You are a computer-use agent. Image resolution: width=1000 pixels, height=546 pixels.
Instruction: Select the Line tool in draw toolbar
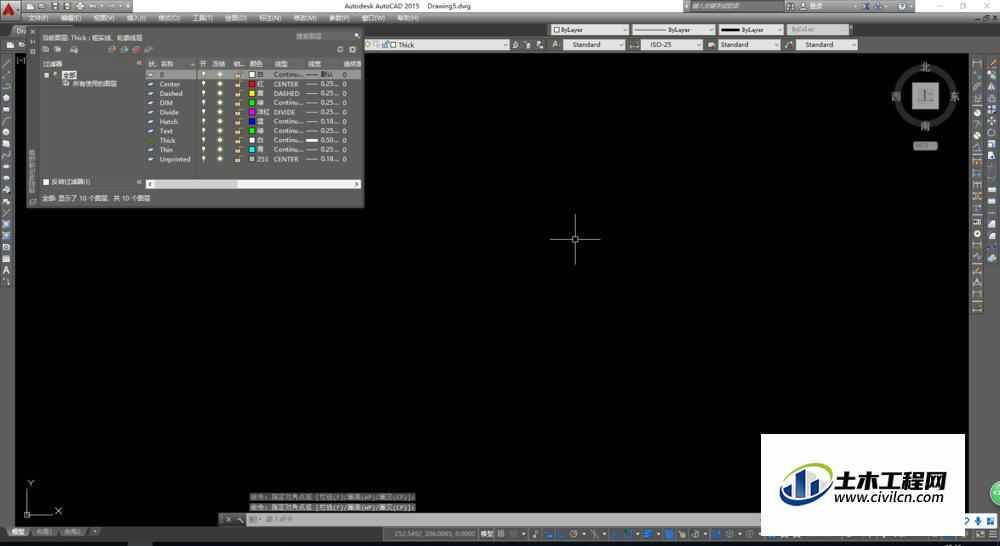tap(6, 64)
